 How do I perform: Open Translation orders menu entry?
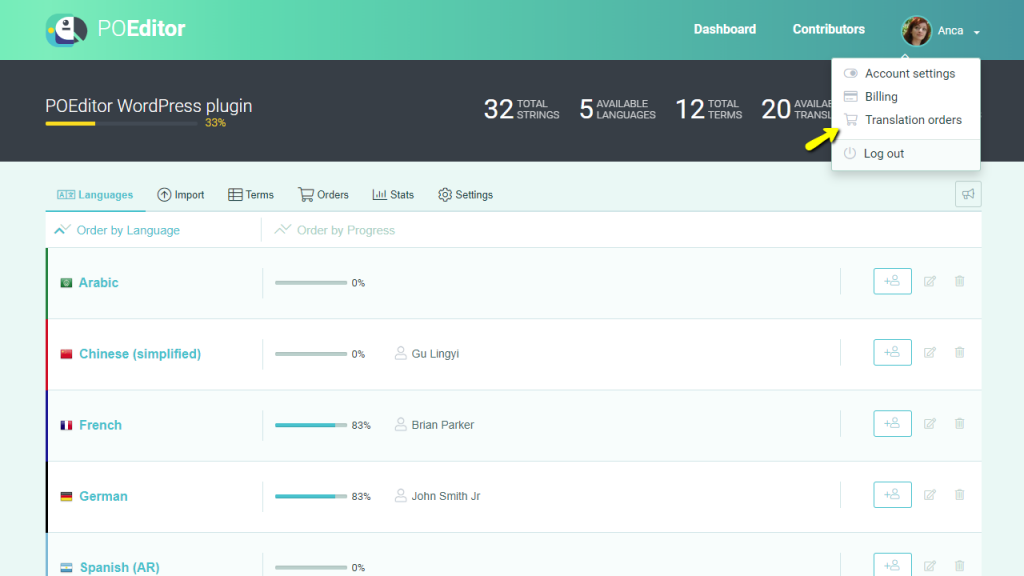point(913,120)
